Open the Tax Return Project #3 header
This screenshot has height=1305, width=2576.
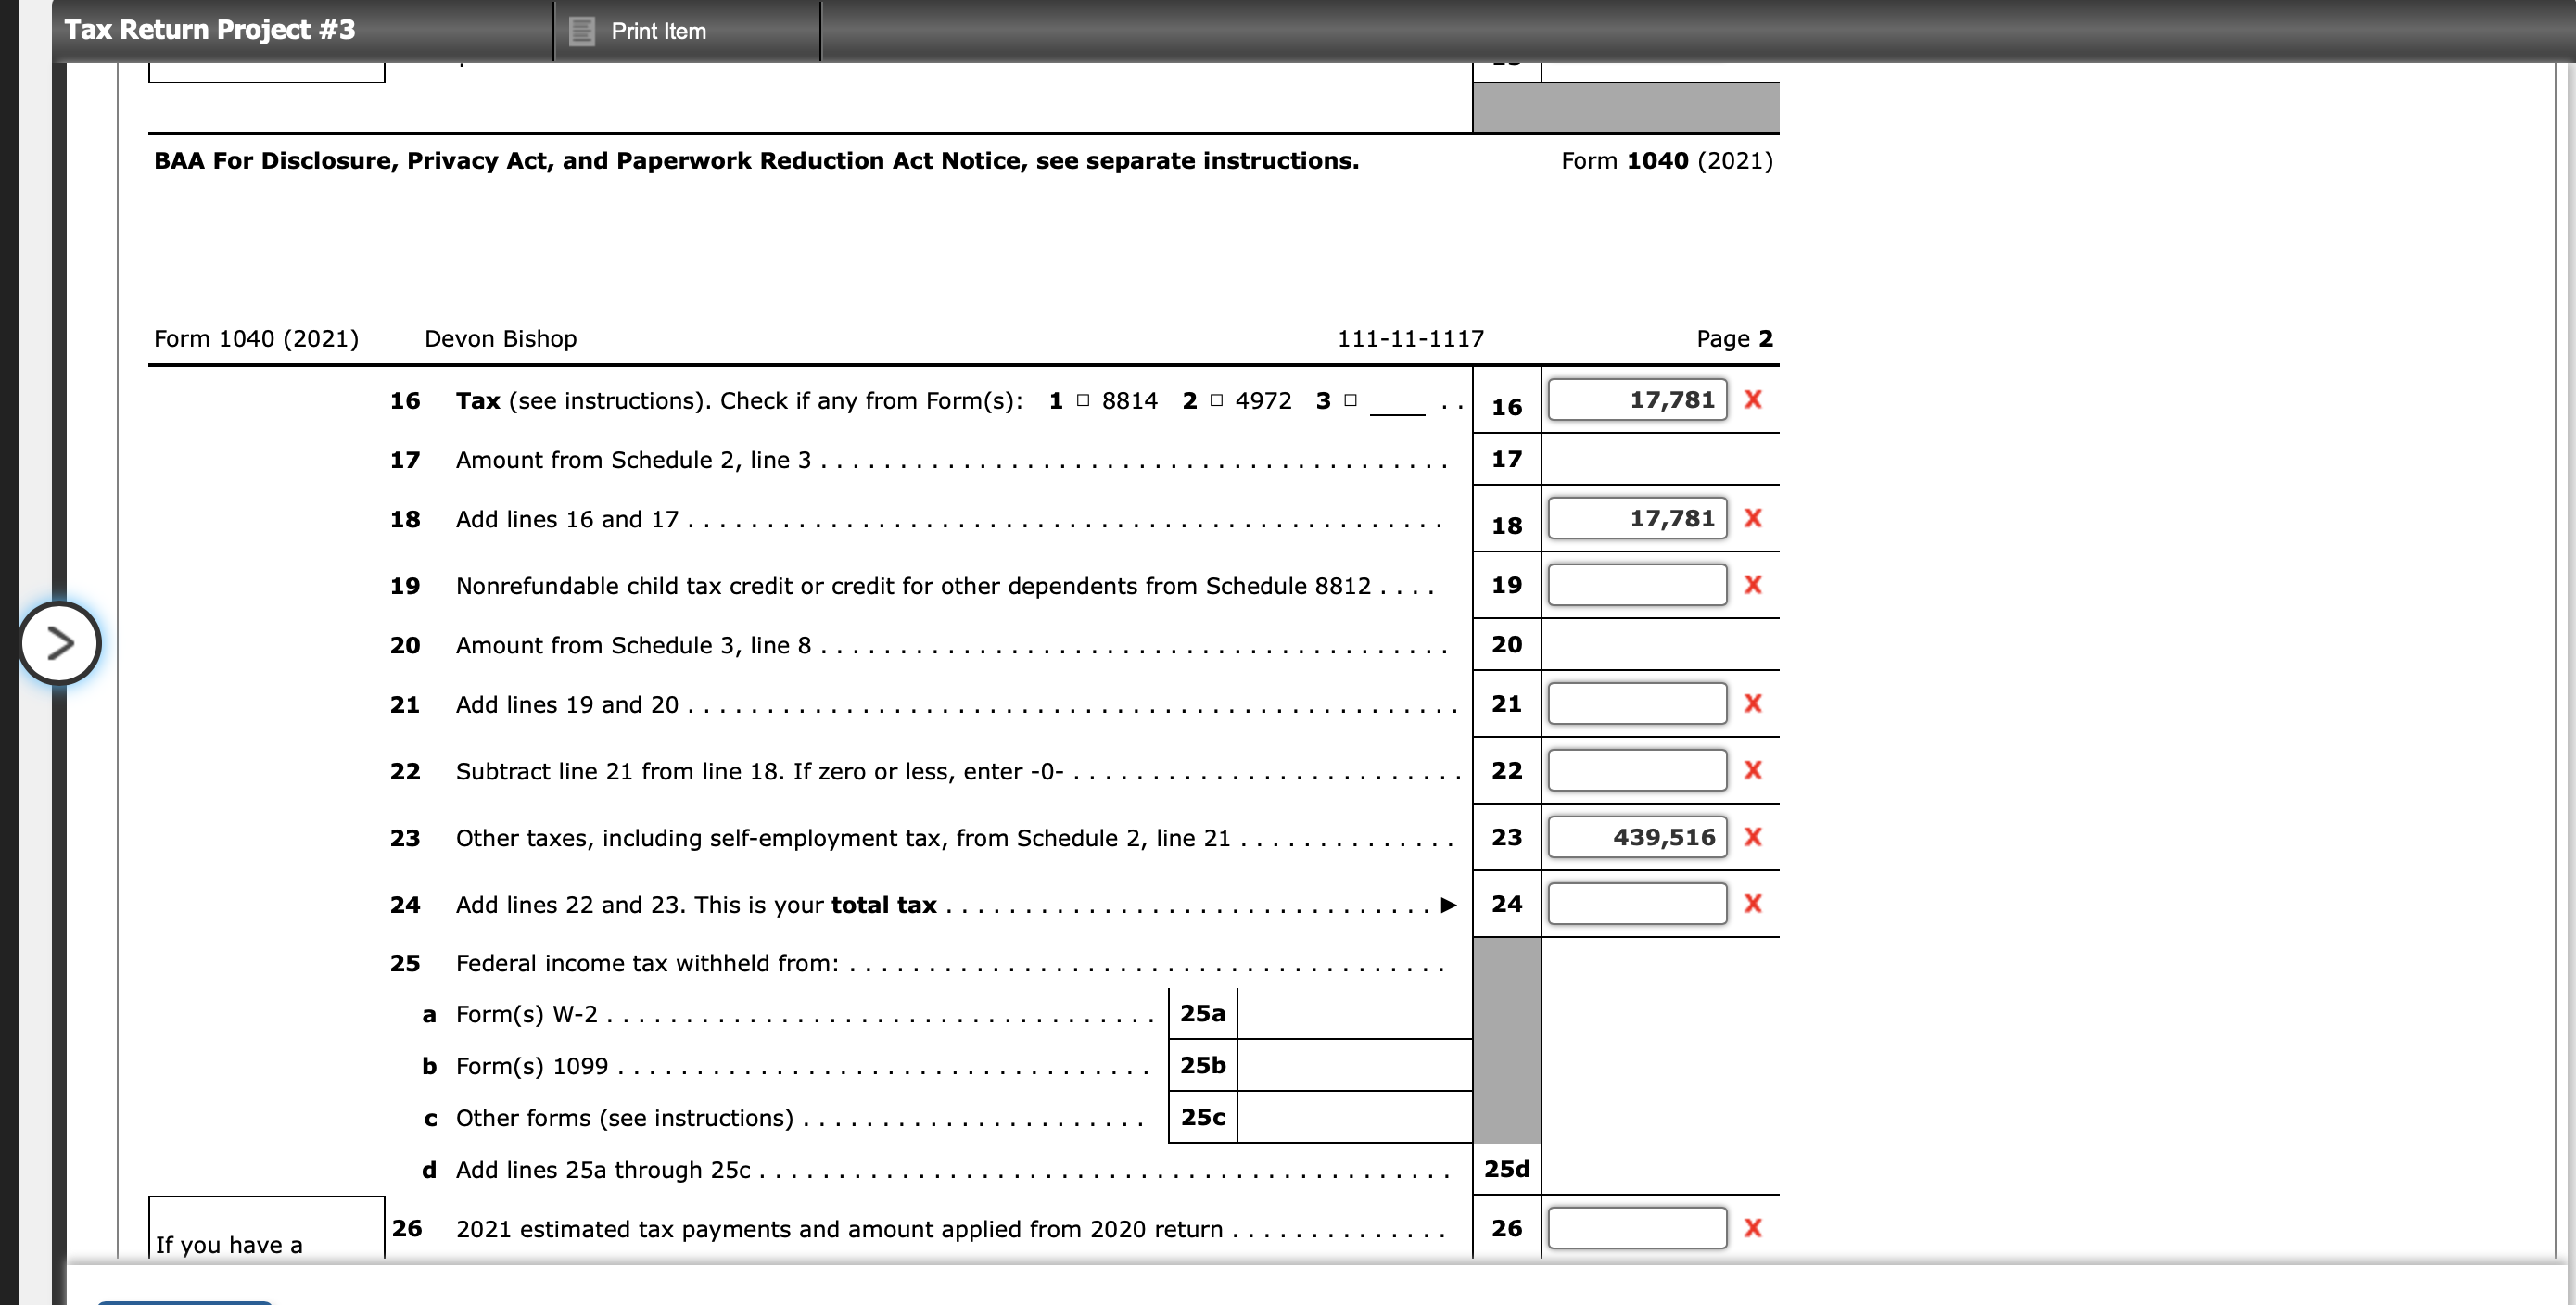click(210, 29)
